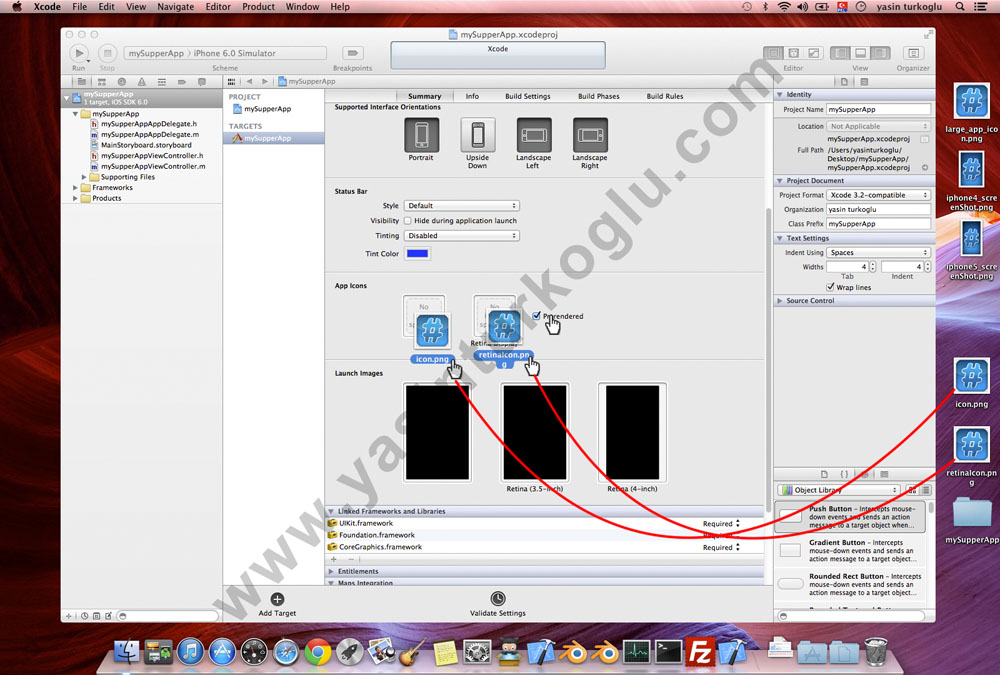The height and width of the screenshot is (675, 1000).
Task: Select icon.png file on the desktop
Action: click(x=971, y=383)
